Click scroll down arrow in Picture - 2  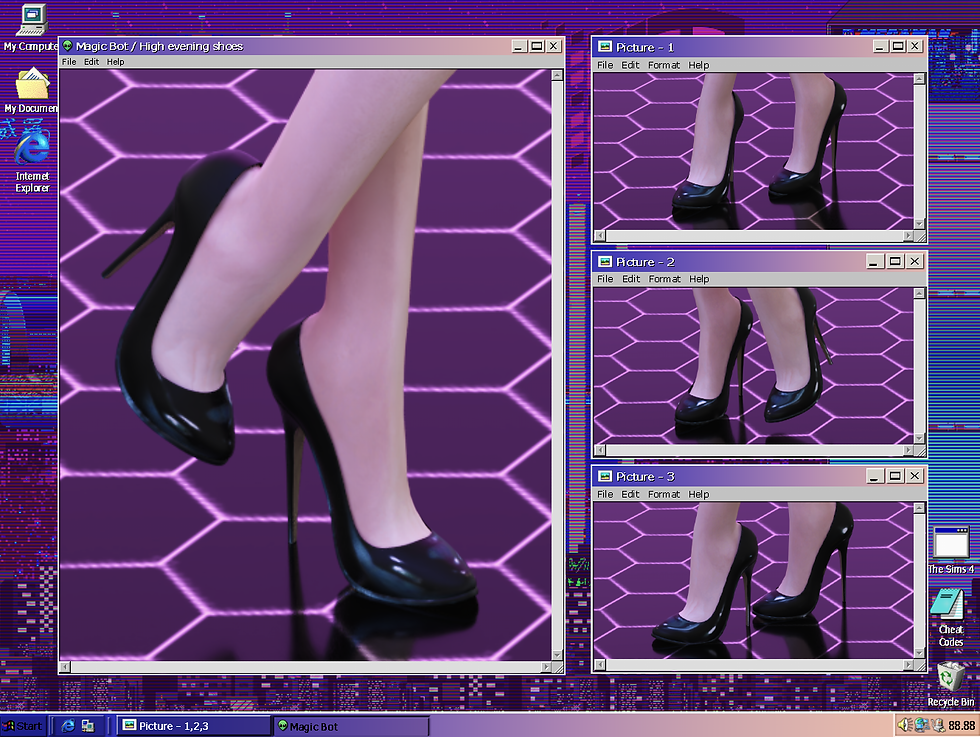(x=919, y=438)
